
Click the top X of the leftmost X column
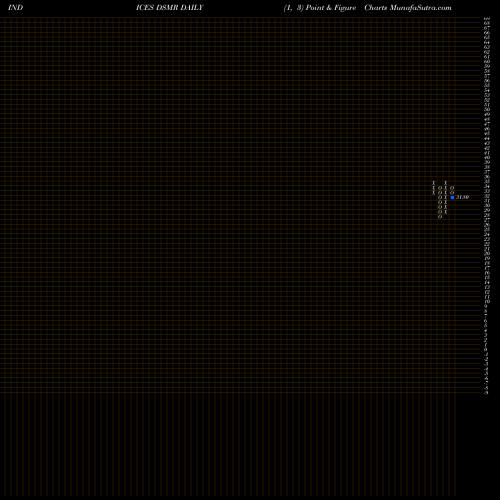(434, 183)
